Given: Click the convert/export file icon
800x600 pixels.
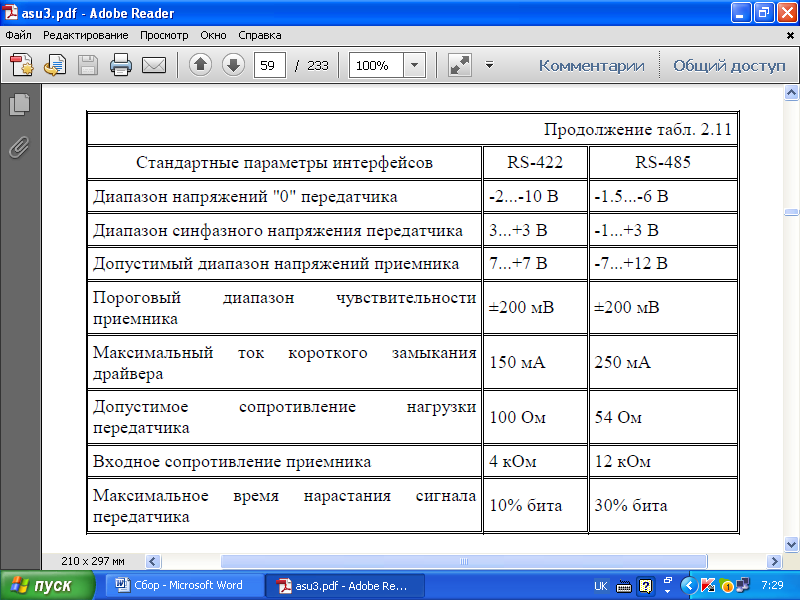Looking at the screenshot, I should point(55,65).
